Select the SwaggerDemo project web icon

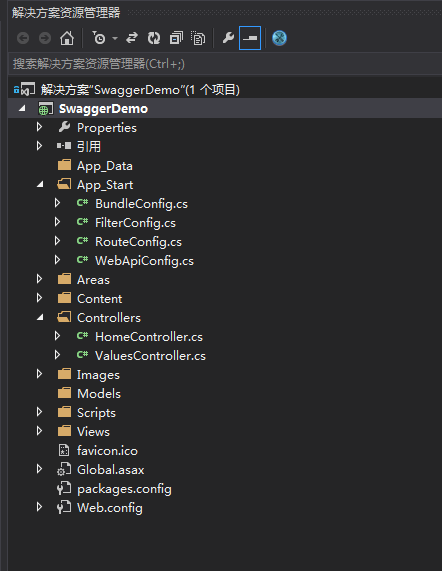coord(46,109)
